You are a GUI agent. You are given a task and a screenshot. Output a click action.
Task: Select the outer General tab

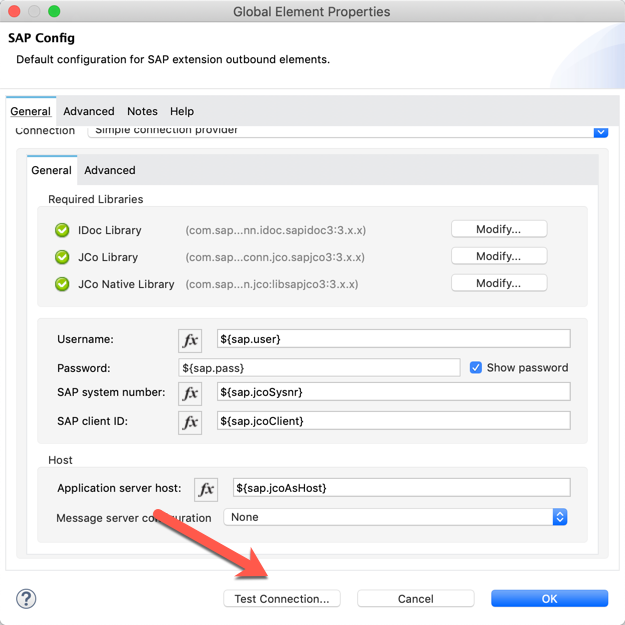point(30,111)
